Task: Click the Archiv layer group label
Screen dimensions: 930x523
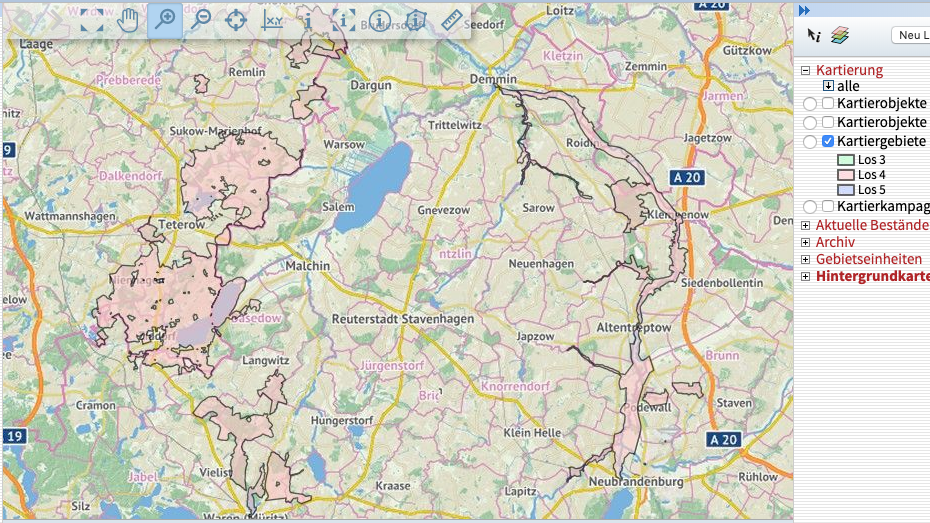Action: pyautogui.click(x=835, y=242)
